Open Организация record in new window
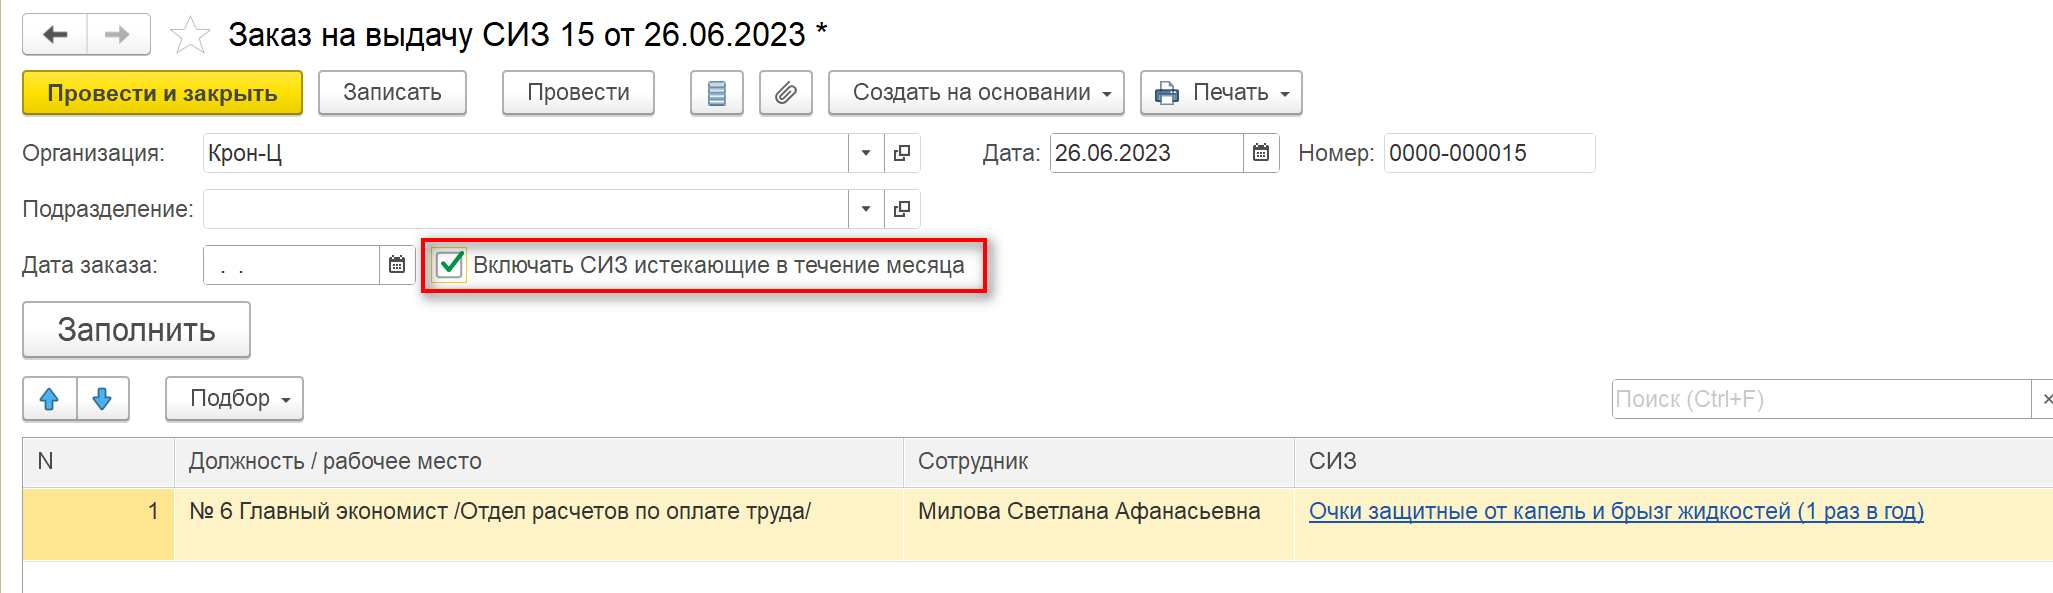Screen dimensions: 2053x593 902,153
